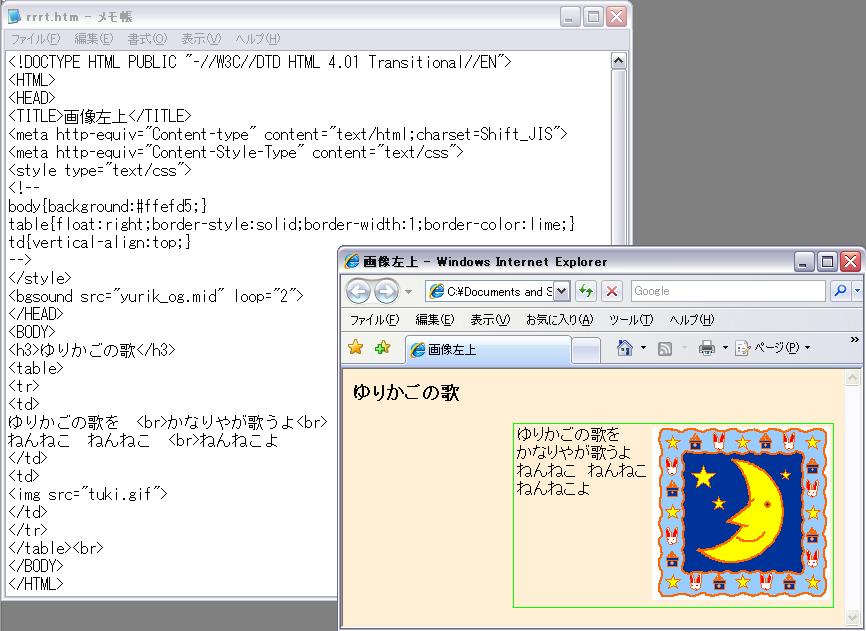Click the moon image tuki.gif in page
Image resolution: width=866 pixels, height=631 pixels.
pyautogui.click(x=742, y=513)
